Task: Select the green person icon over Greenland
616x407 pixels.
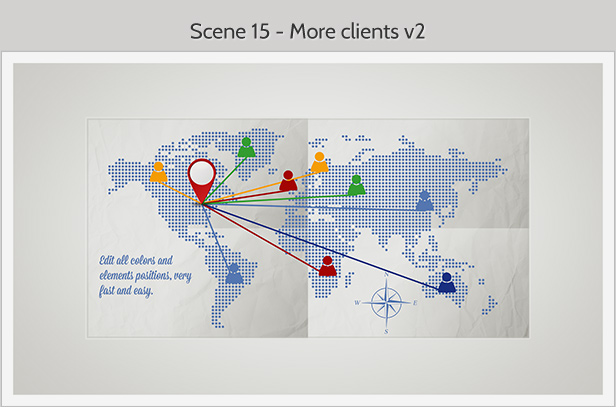Action: coord(247,147)
